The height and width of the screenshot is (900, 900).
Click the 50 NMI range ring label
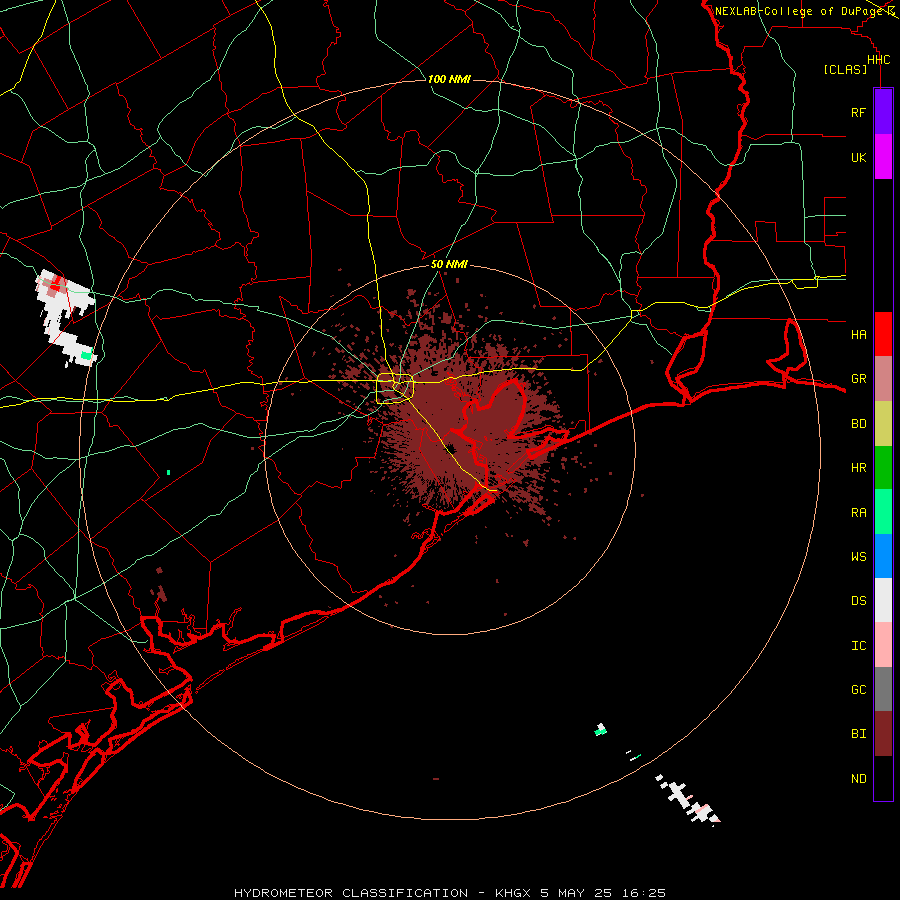(449, 264)
